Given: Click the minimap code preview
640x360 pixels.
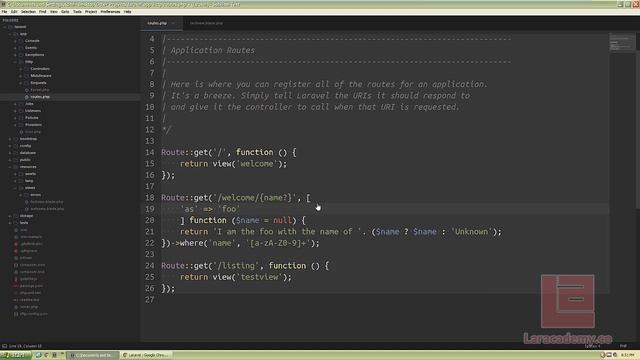Looking at the screenshot, I should point(622,42).
